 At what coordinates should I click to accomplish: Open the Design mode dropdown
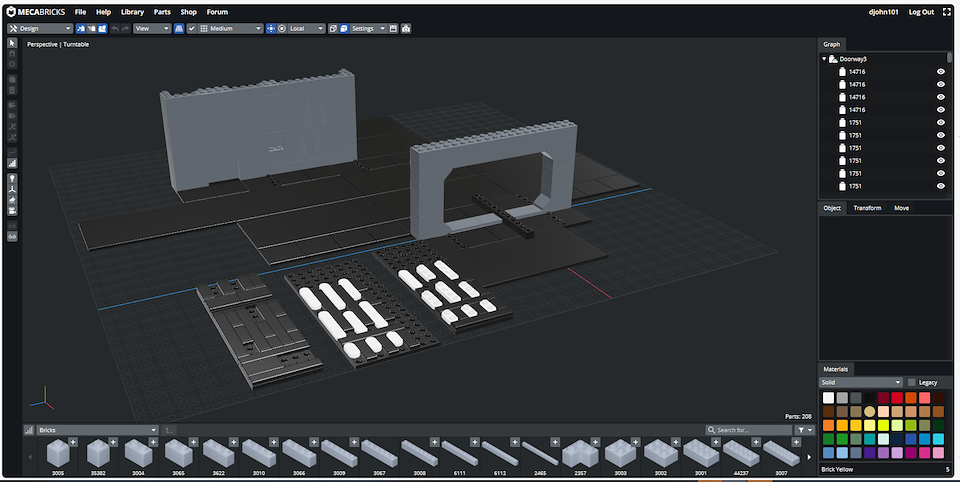[x=39, y=29]
